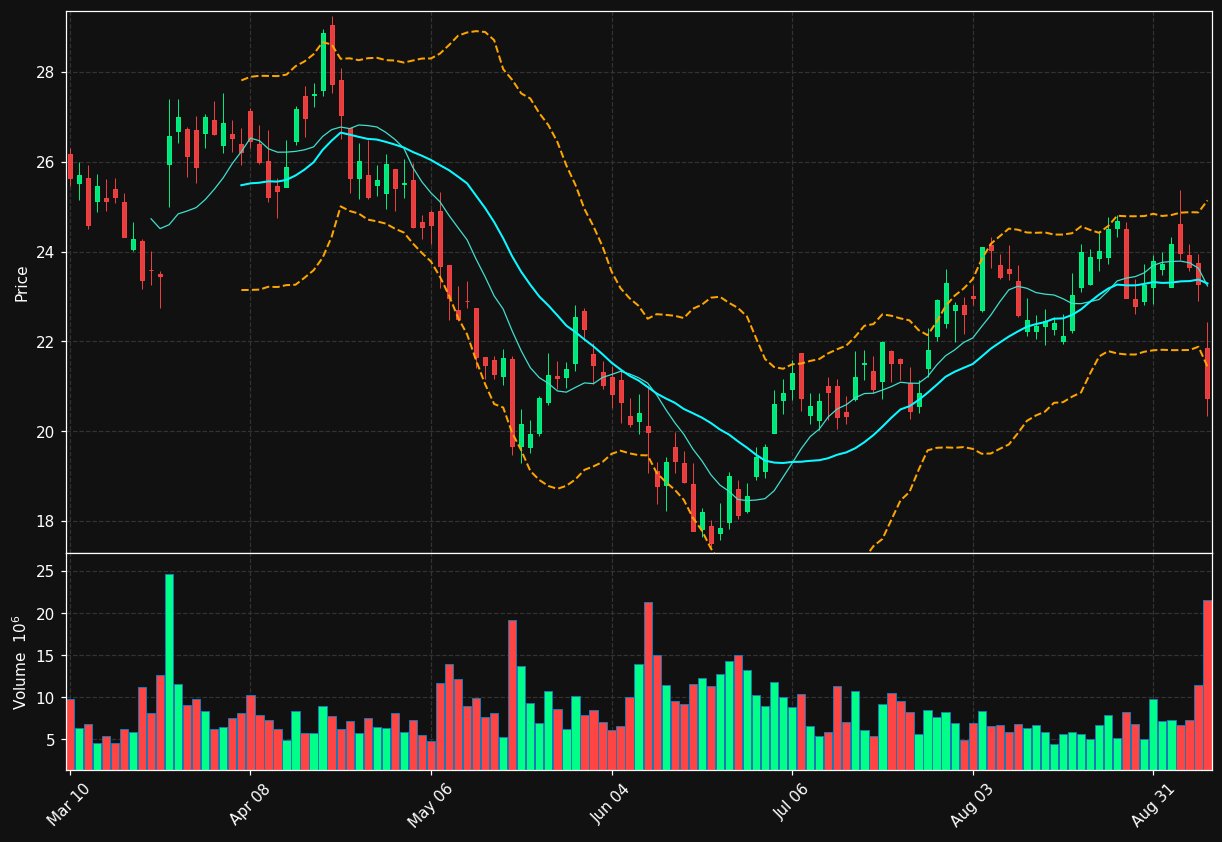Viewport: 1222px width, 842px height.
Task: Click the Jun 04 date label
Action: [611, 804]
